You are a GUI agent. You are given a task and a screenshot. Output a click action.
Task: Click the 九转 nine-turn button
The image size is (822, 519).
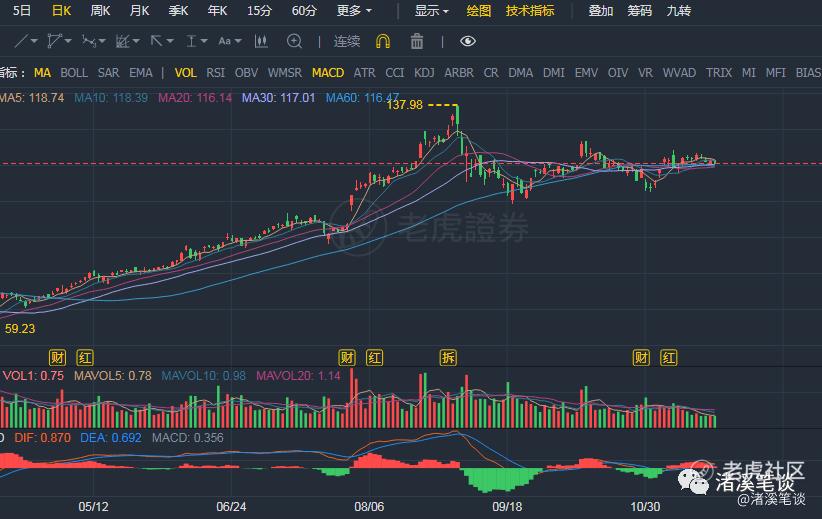679,10
